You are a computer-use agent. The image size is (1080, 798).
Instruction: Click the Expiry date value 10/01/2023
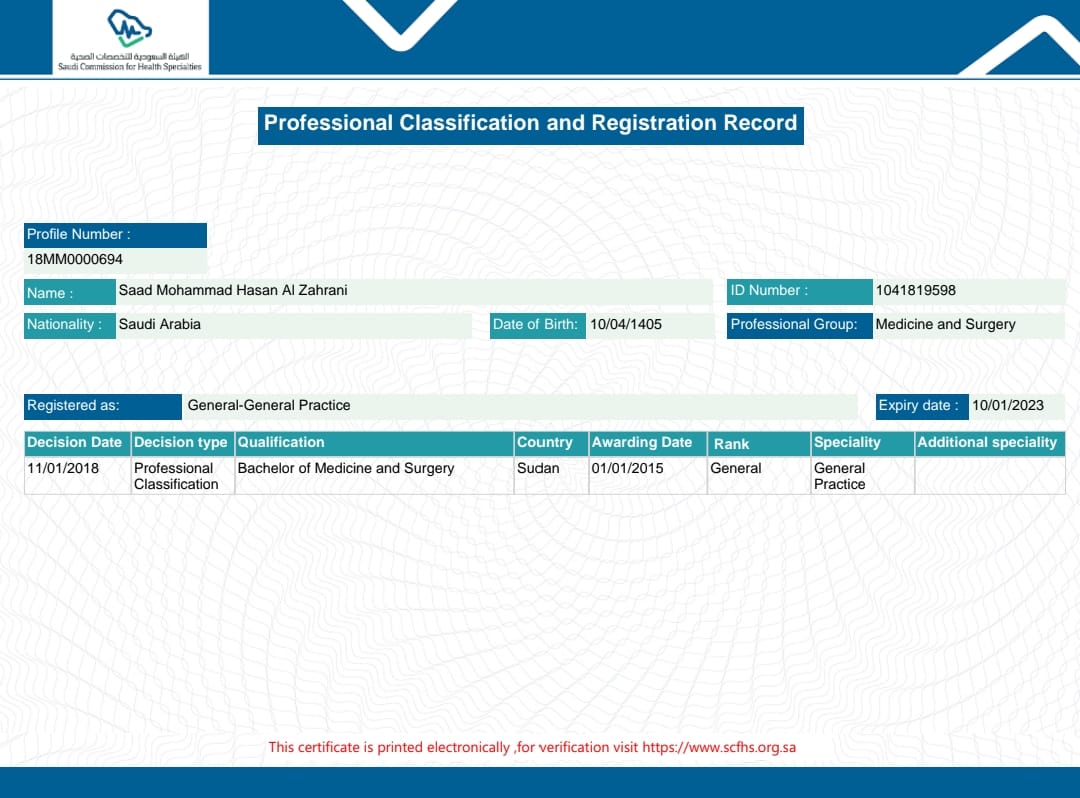1007,406
